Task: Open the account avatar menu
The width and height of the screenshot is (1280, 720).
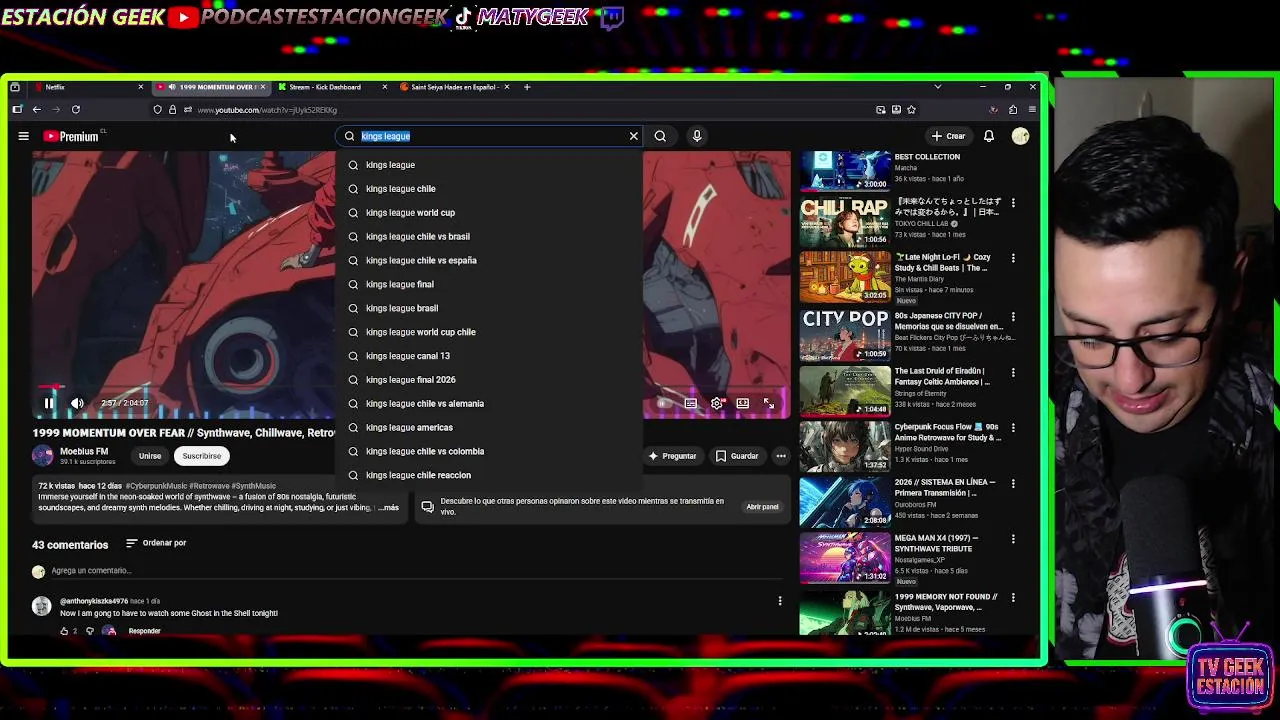Action: coord(1020,136)
